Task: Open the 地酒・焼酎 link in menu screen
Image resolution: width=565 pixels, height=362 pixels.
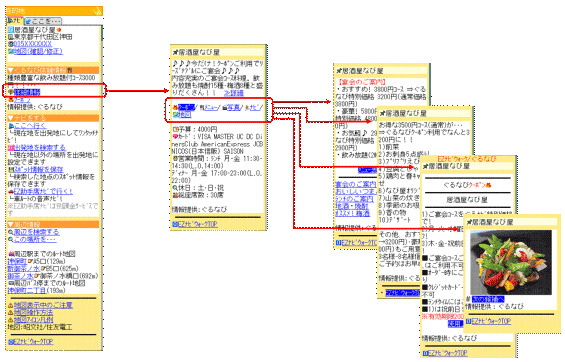Action: click(352, 206)
